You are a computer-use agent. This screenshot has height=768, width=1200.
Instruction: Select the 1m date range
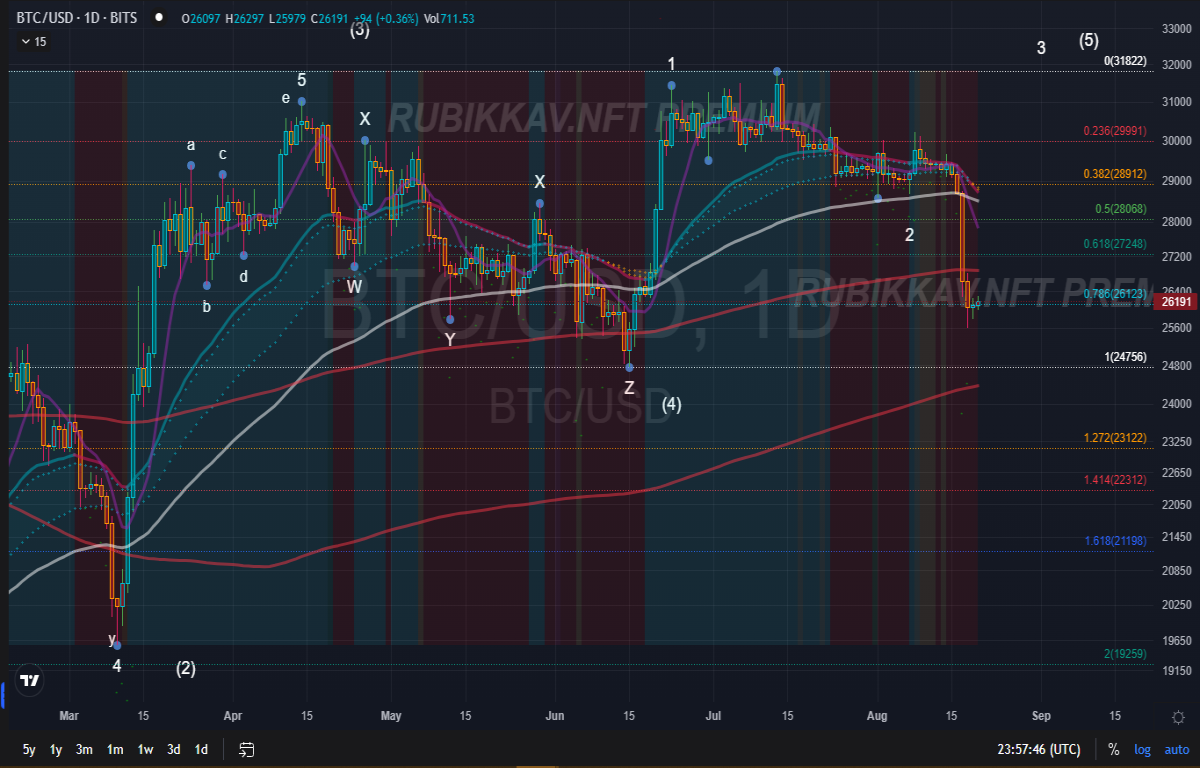click(x=115, y=749)
